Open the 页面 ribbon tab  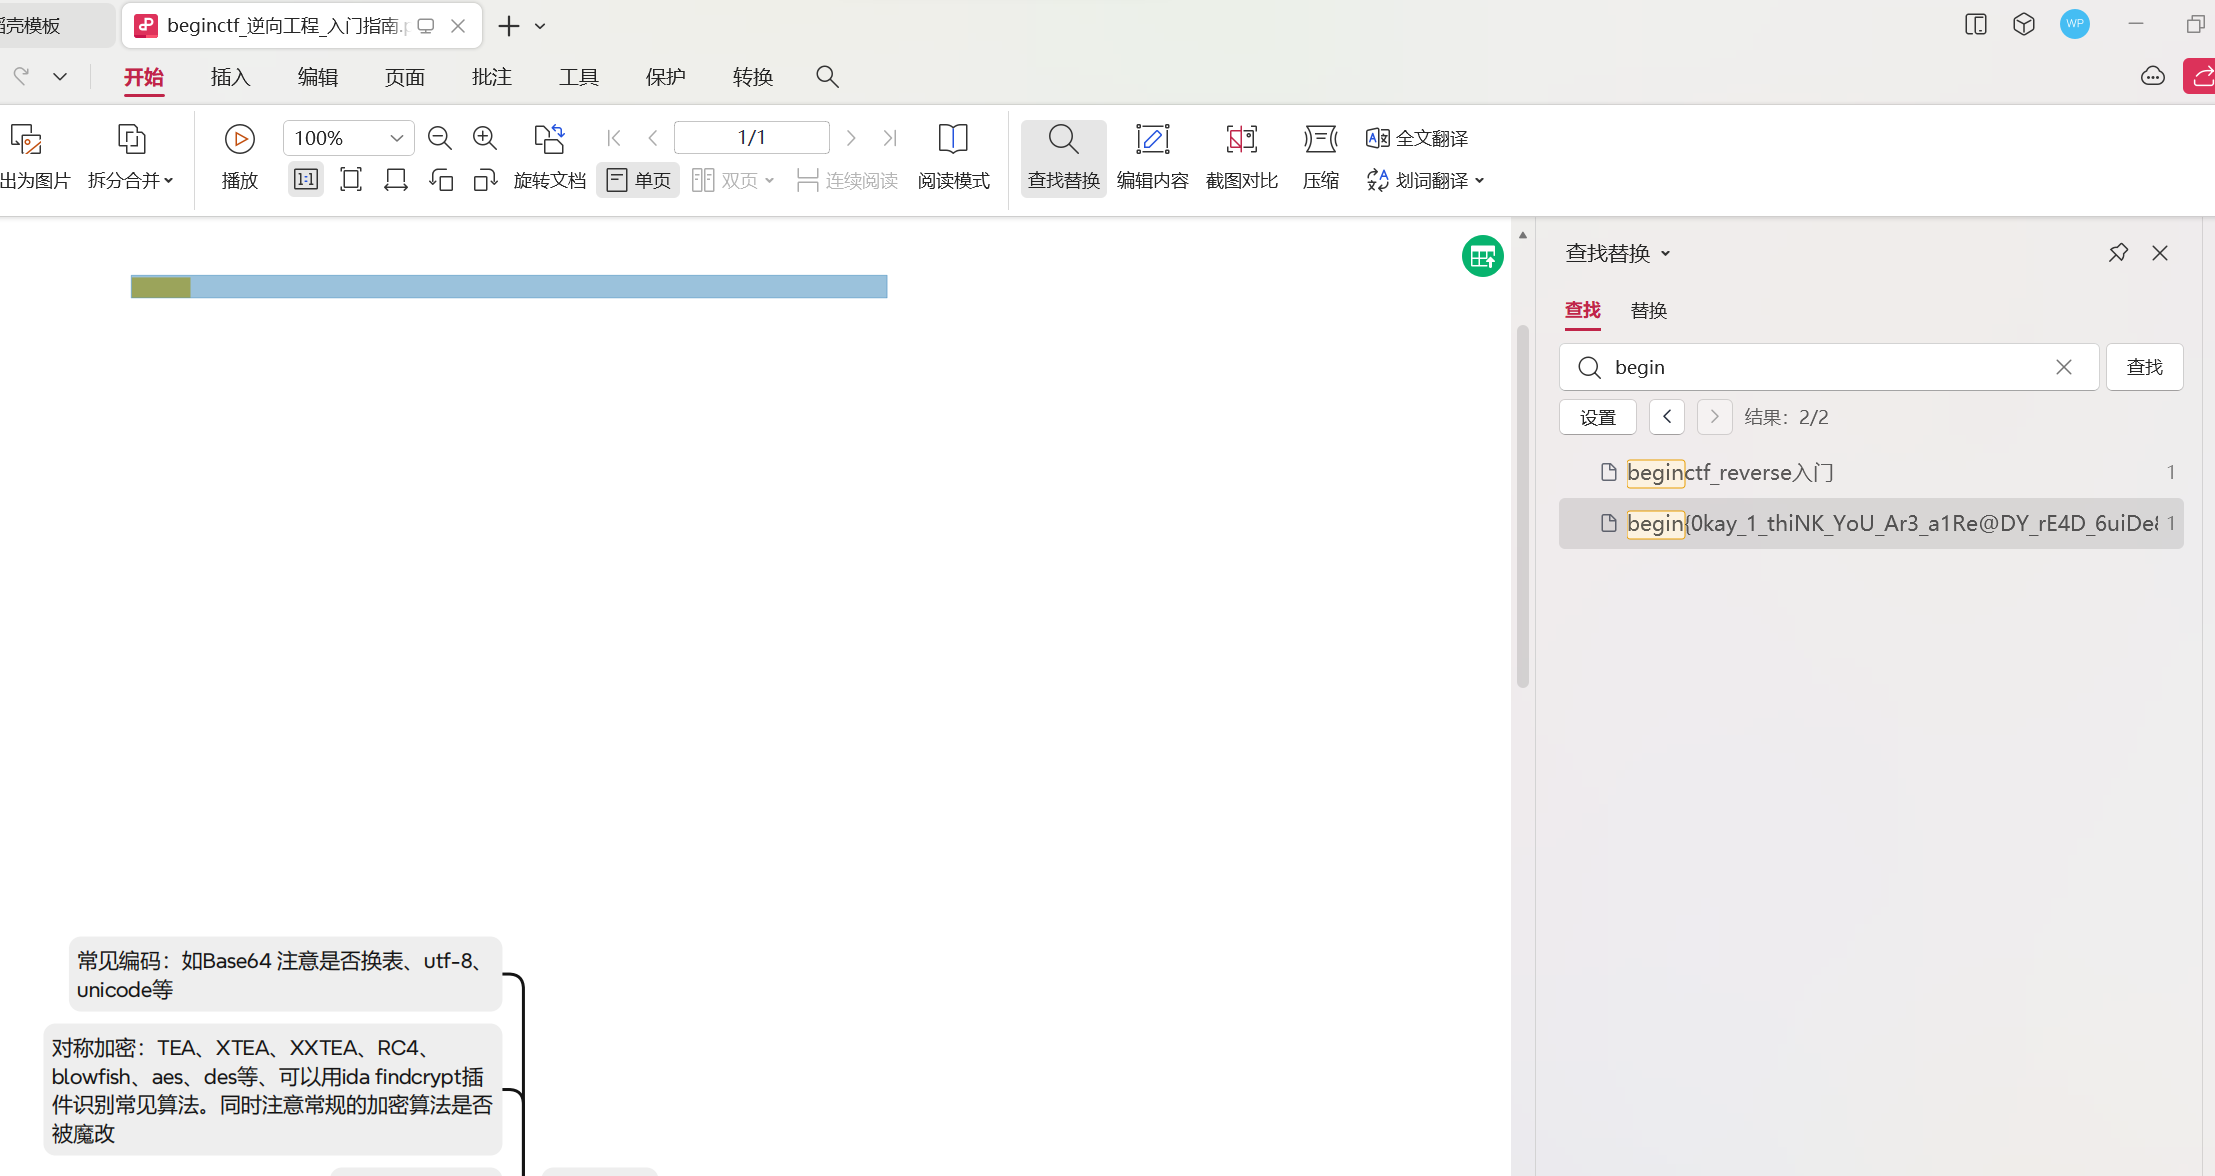coord(405,77)
